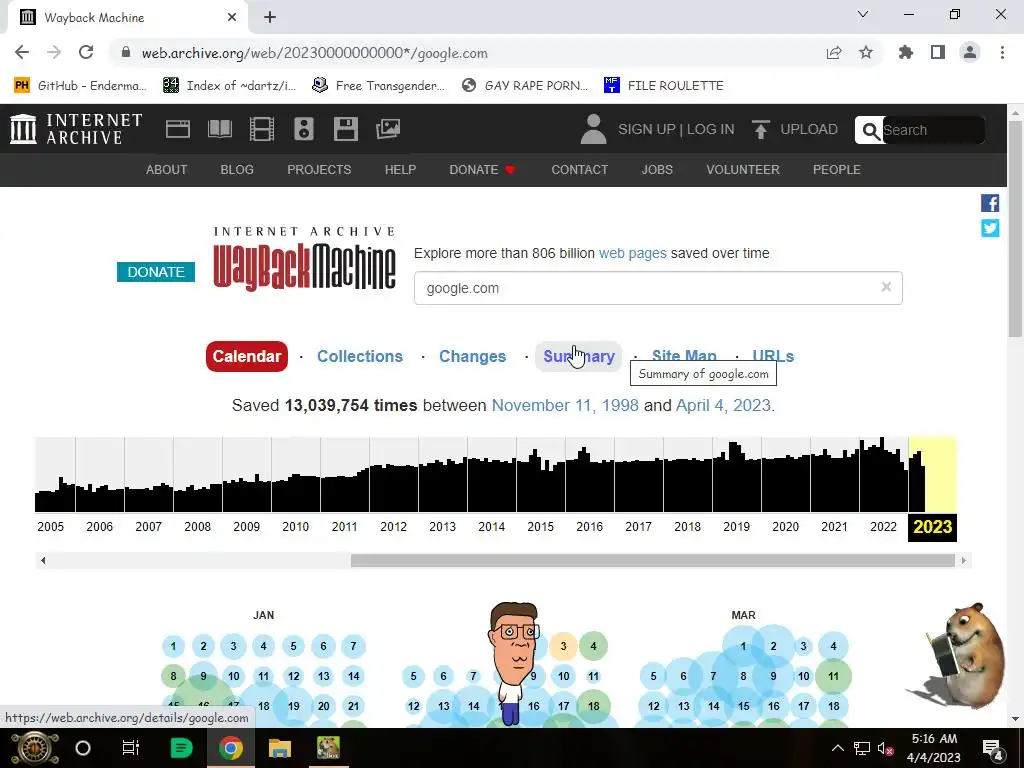The width and height of the screenshot is (1024, 768).
Task: Open the Chrome profile icon
Action: click(x=970, y=52)
